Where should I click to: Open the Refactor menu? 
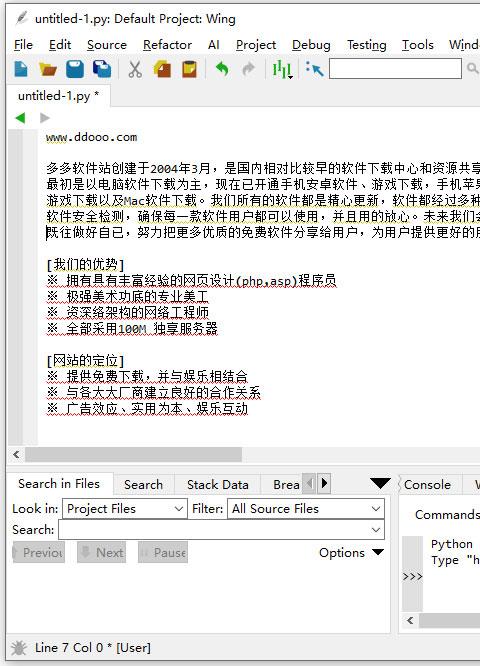[x=167, y=45]
